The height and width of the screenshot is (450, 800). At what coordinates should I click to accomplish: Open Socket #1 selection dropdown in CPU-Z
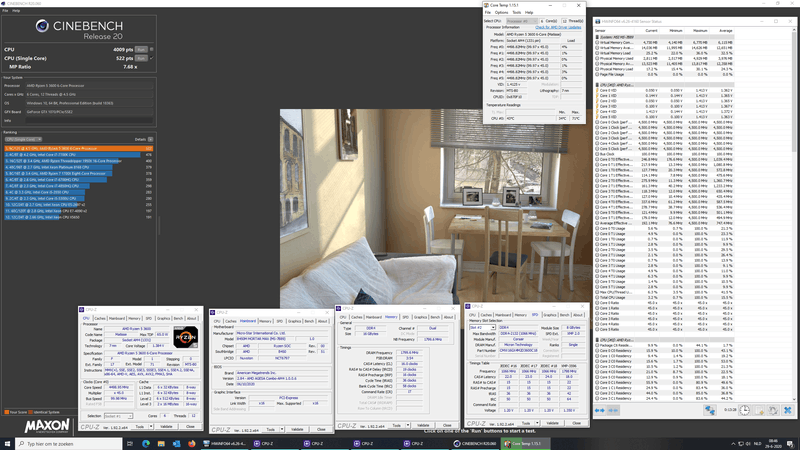pos(118,416)
